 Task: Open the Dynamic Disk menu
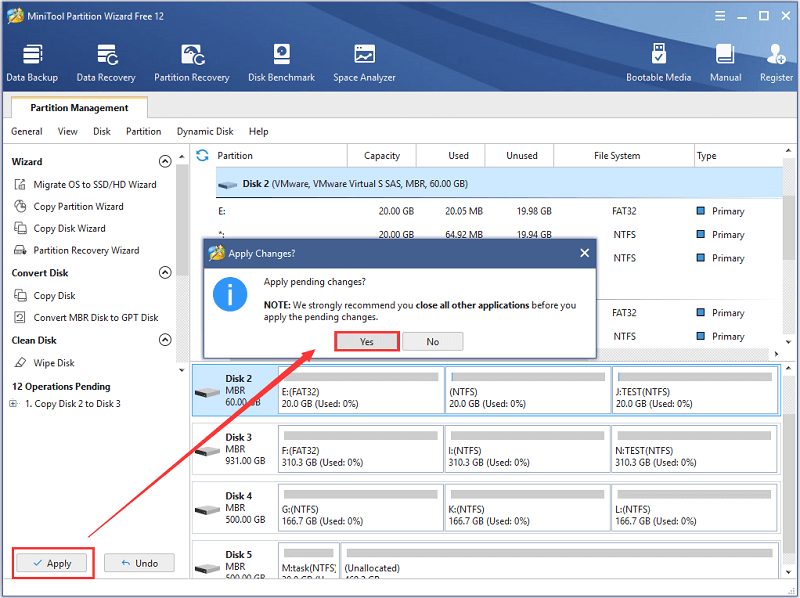[205, 132]
